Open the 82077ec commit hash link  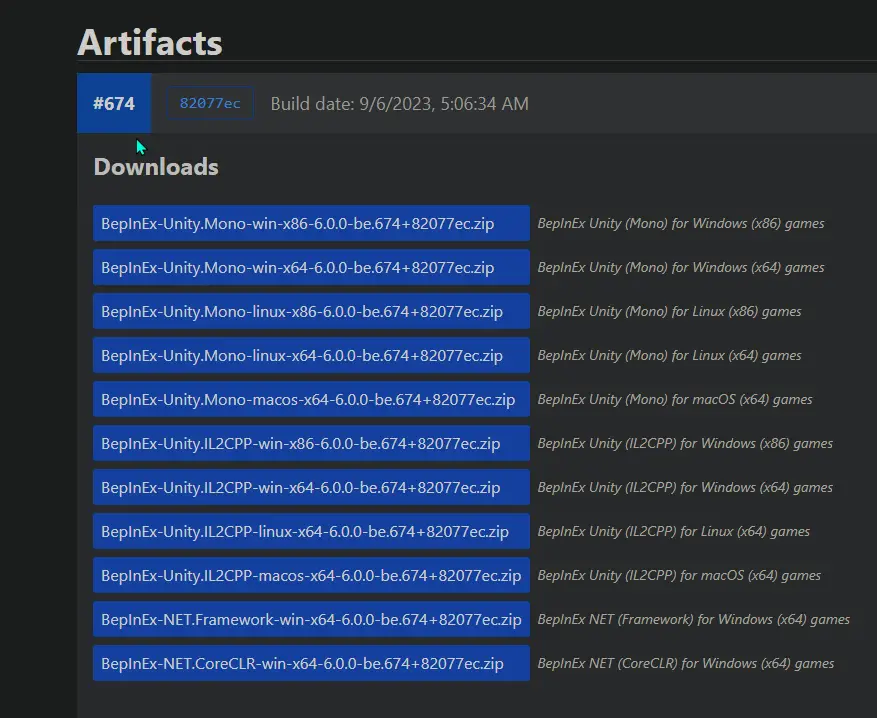210,103
